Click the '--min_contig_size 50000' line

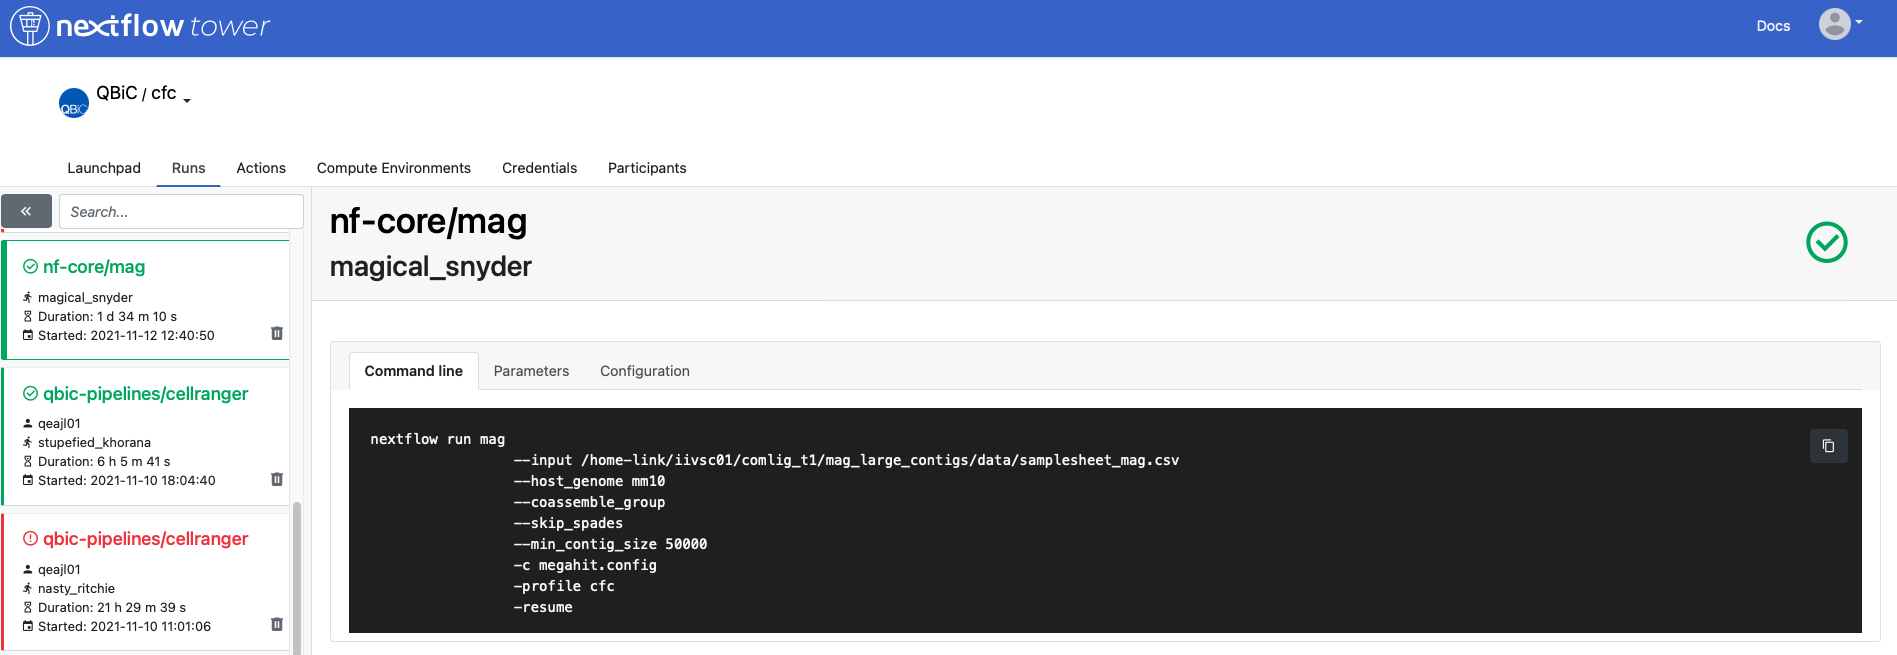(610, 544)
